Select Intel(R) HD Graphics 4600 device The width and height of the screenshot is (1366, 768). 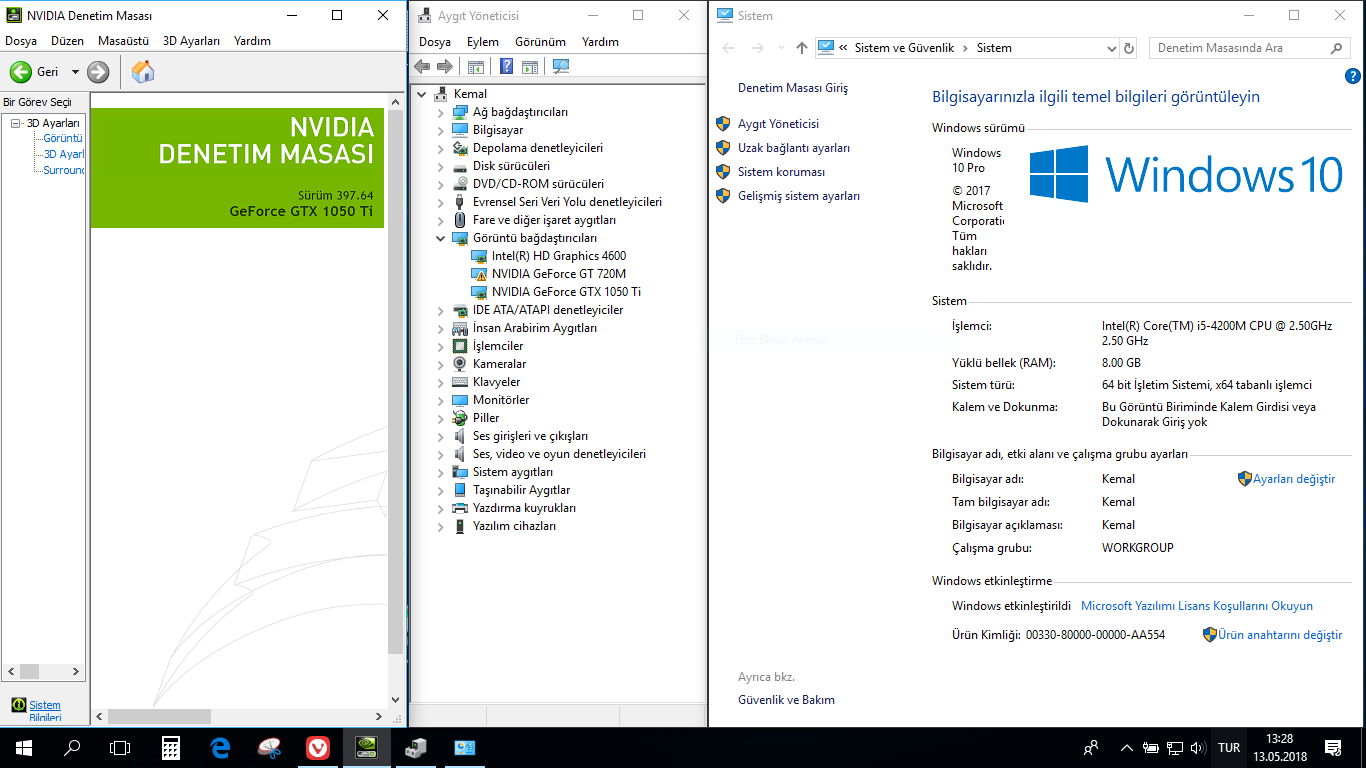pyautogui.click(x=558, y=256)
